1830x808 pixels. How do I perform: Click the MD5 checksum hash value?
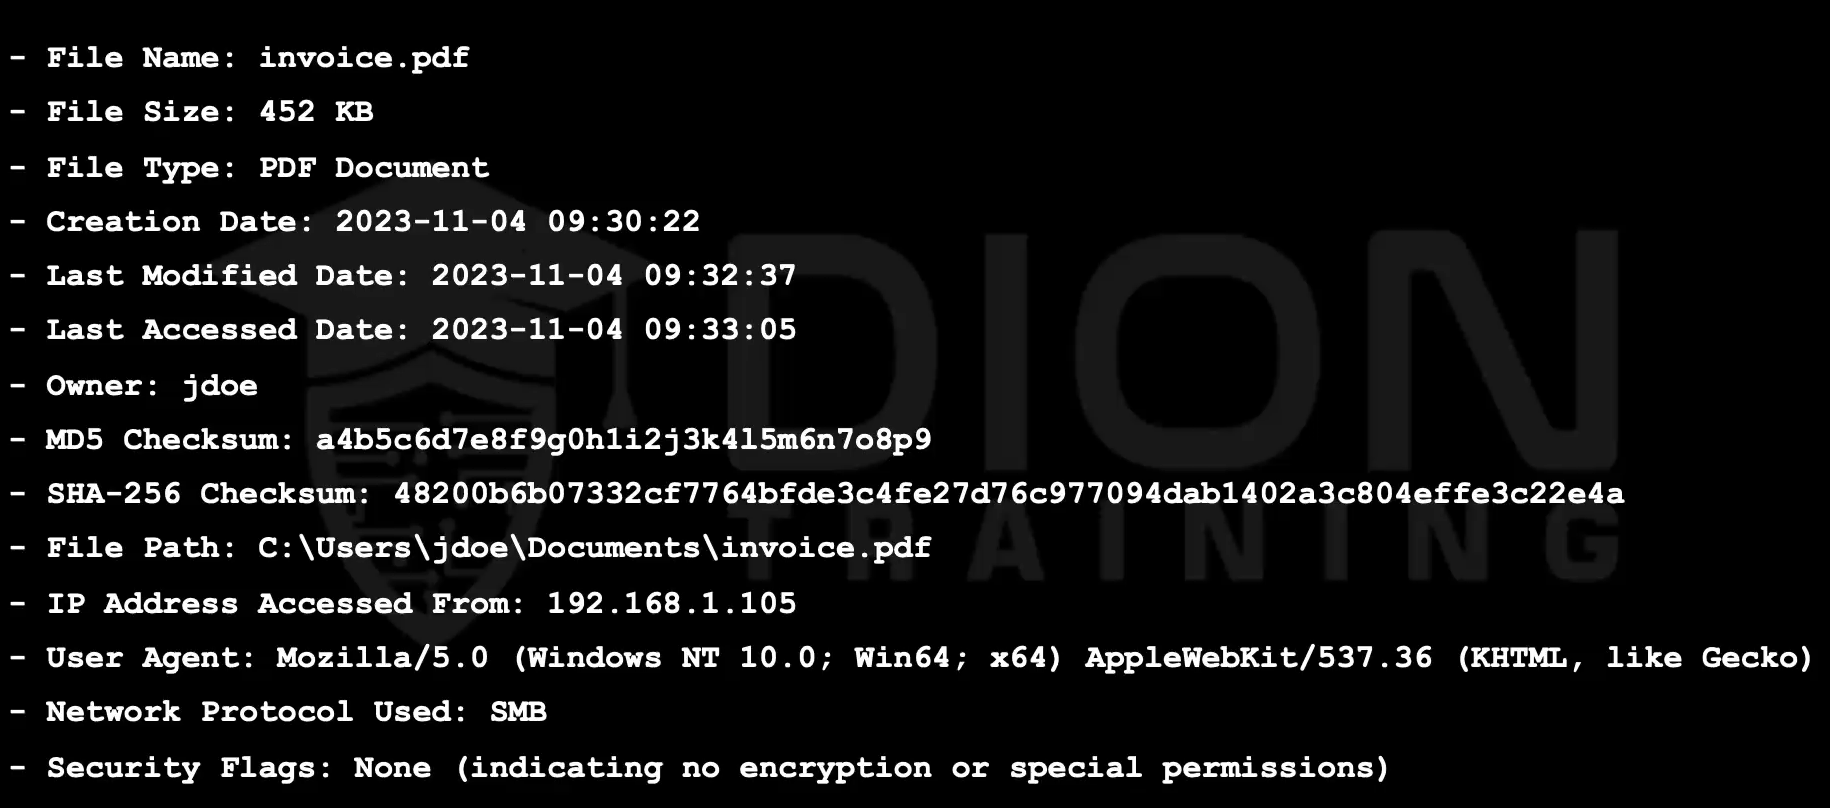point(624,439)
